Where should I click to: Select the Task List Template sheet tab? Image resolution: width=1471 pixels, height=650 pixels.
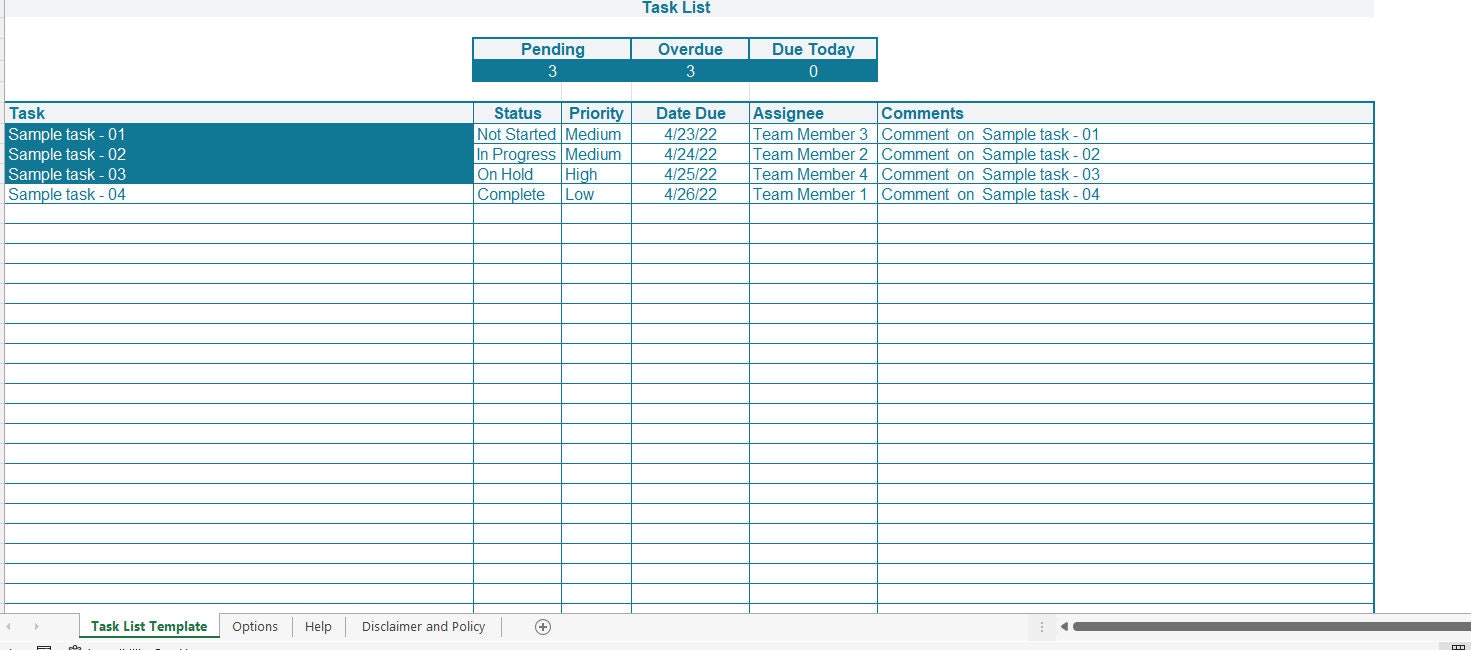click(148, 626)
